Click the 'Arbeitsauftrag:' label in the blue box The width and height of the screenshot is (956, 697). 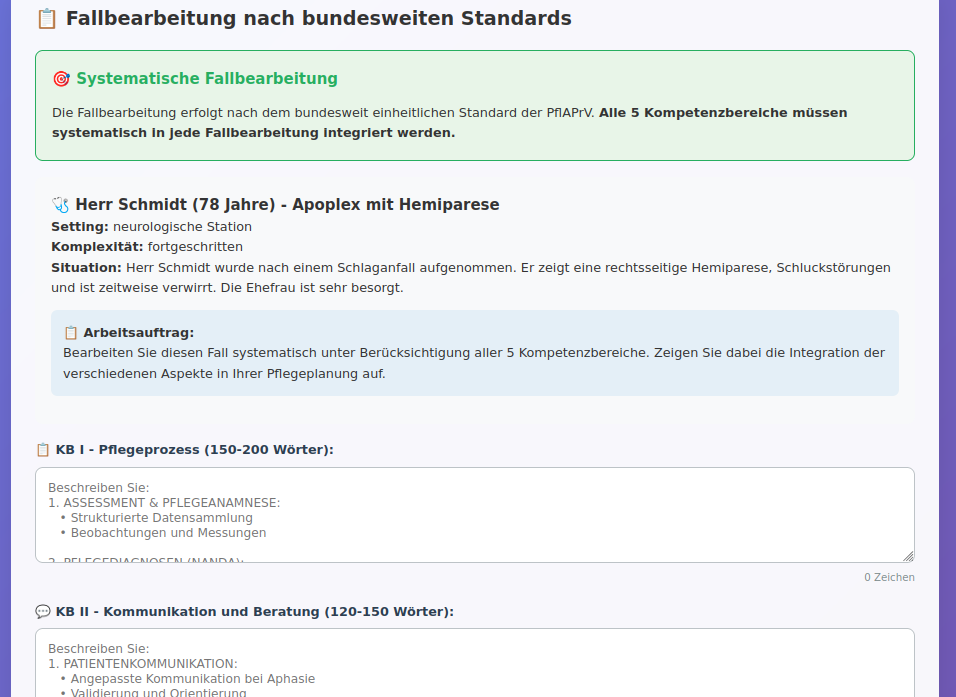138,333
